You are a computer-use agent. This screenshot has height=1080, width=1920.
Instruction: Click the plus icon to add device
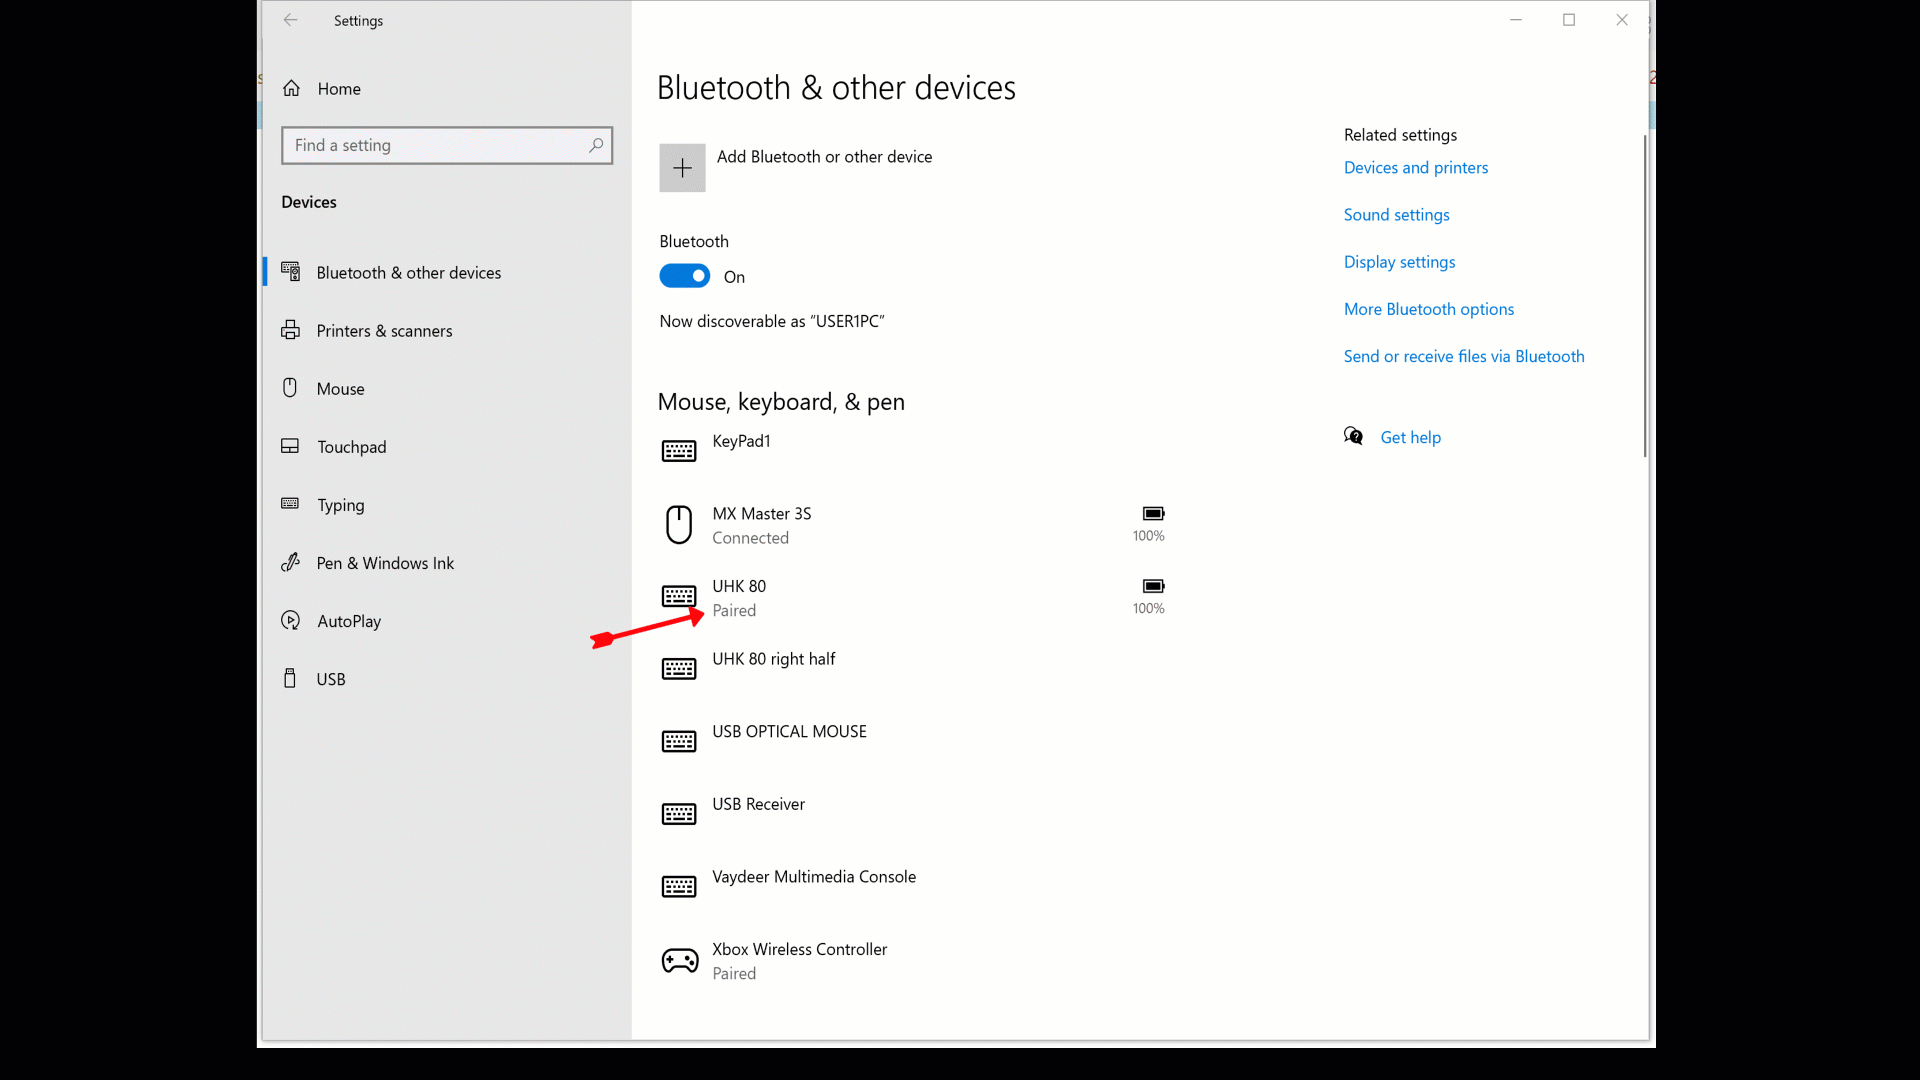(x=682, y=168)
